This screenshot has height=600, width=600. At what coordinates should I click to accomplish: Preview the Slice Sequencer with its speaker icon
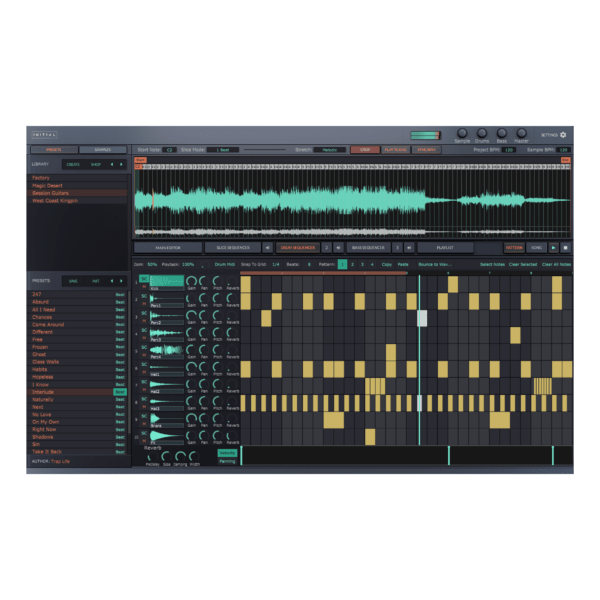click(267, 248)
